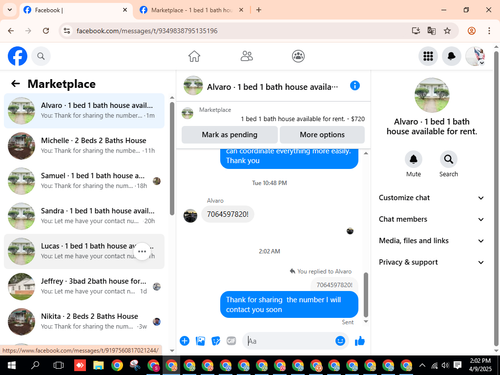Click Alvaro's avatar beside his message
This screenshot has width=500, height=375.
coord(190,216)
